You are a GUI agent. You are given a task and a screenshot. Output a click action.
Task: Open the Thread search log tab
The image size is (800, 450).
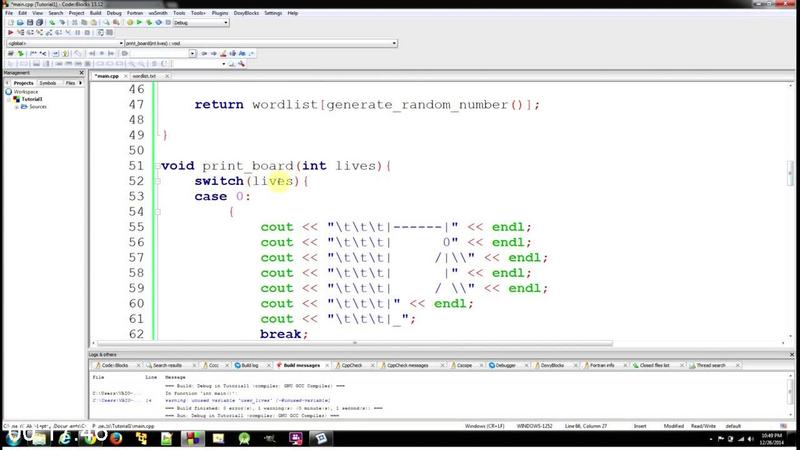(x=711, y=365)
